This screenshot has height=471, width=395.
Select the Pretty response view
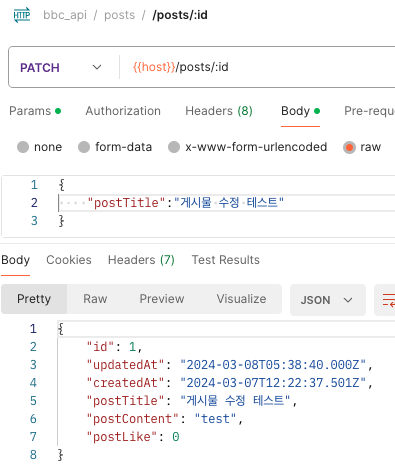pyautogui.click(x=34, y=299)
